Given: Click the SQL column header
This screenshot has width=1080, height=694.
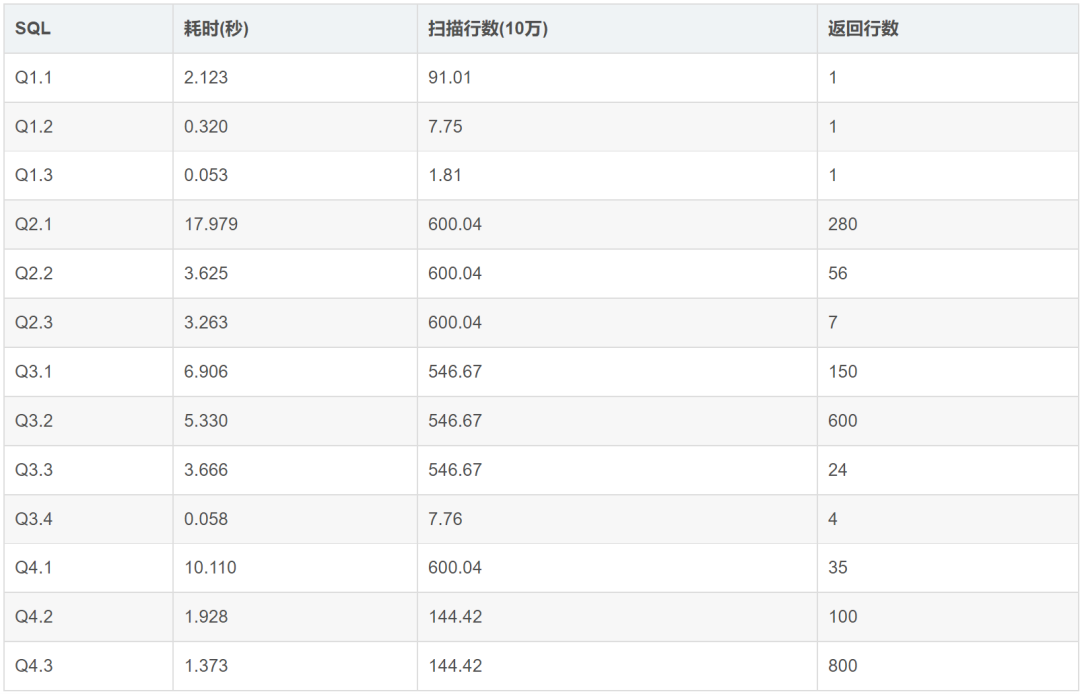Looking at the screenshot, I should (x=32, y=29).
